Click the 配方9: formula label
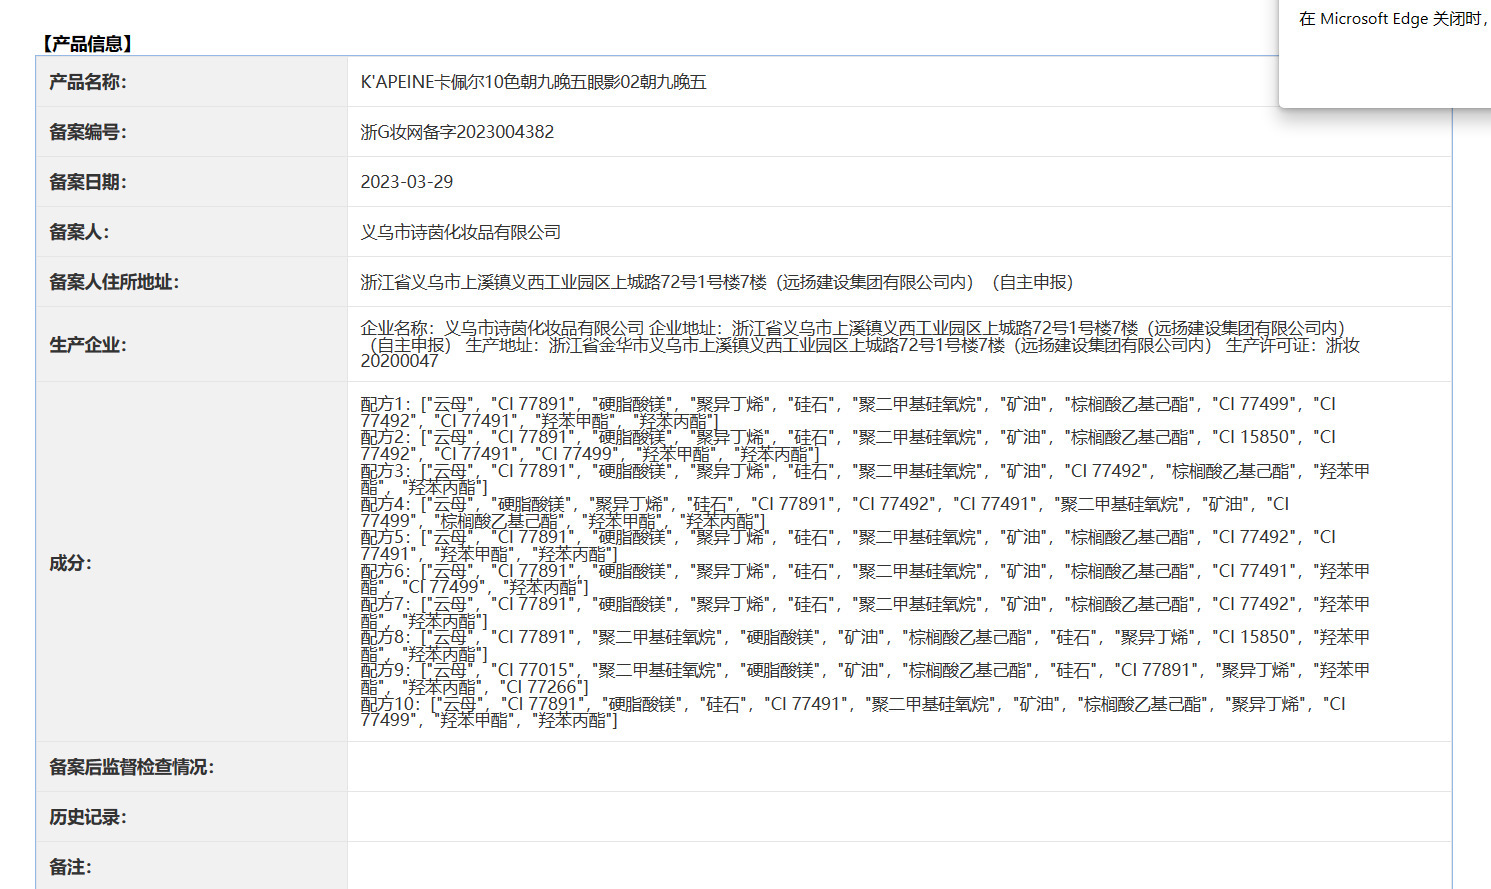This screenshot has height=889, width=1491. pos(388,670)
